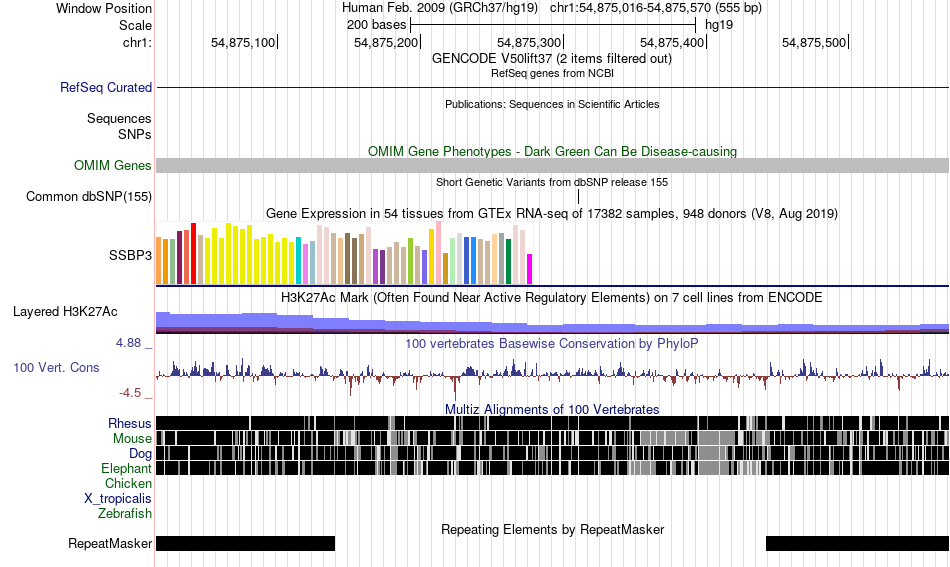Select the Chicken species label
Screen dimensions: 950x567
[128, 483]
